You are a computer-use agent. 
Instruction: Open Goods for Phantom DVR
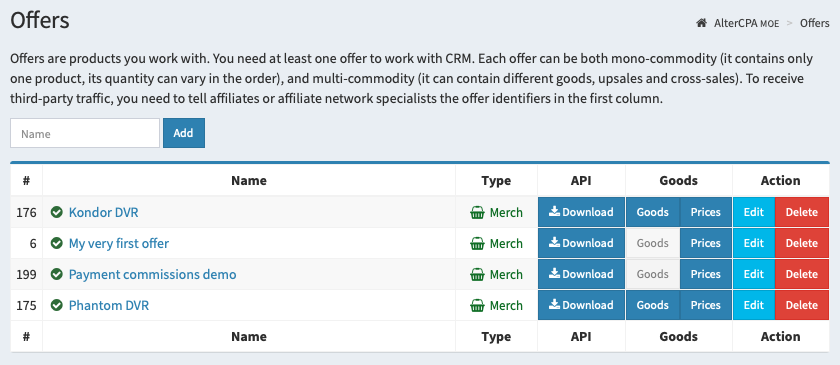click(652, 306)
